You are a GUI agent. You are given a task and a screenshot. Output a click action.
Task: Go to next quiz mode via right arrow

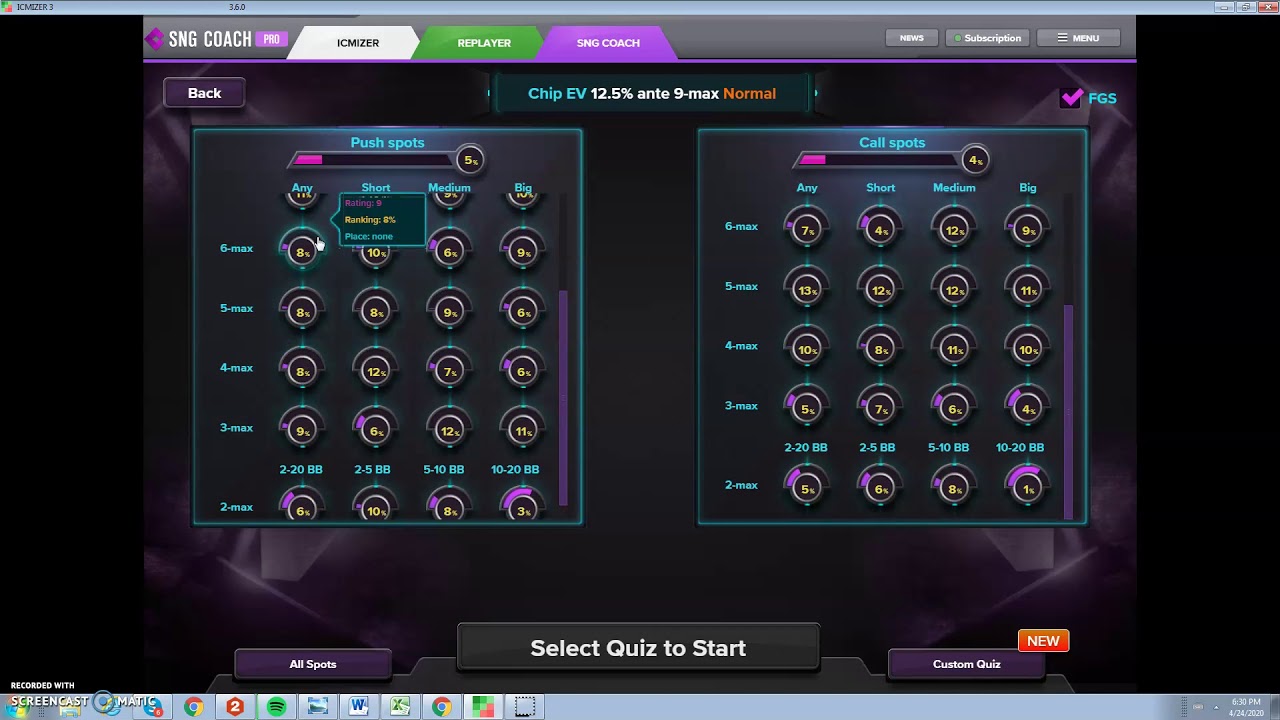[815, 93]
